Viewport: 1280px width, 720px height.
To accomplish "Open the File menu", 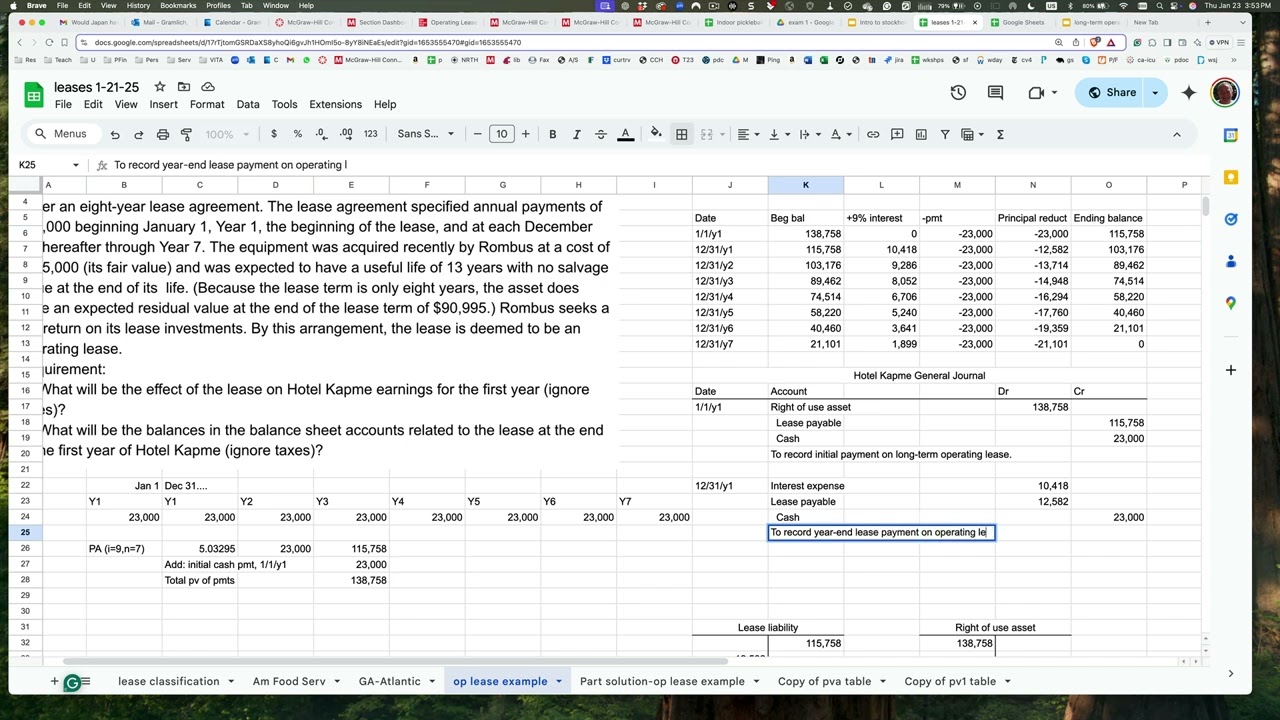I will pyautogui.click(x=63, y=104).
